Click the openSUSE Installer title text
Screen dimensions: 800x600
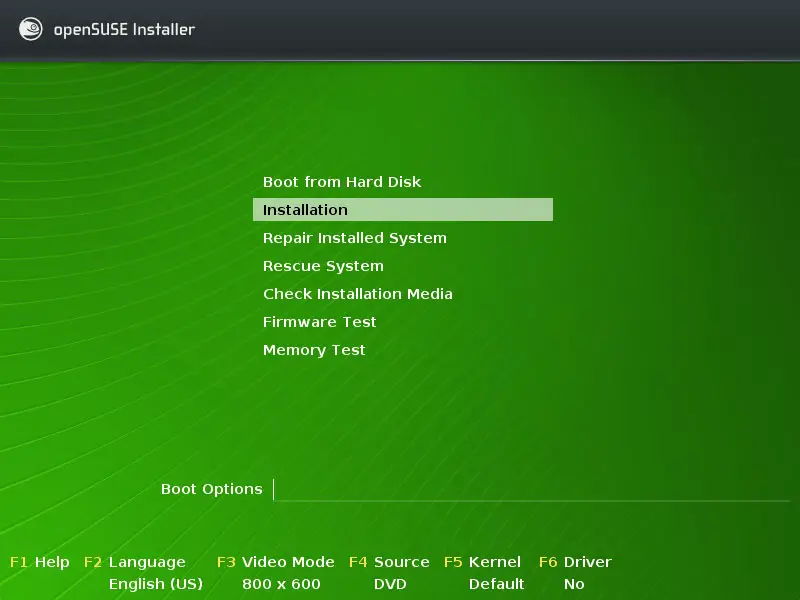click(124, 30)
